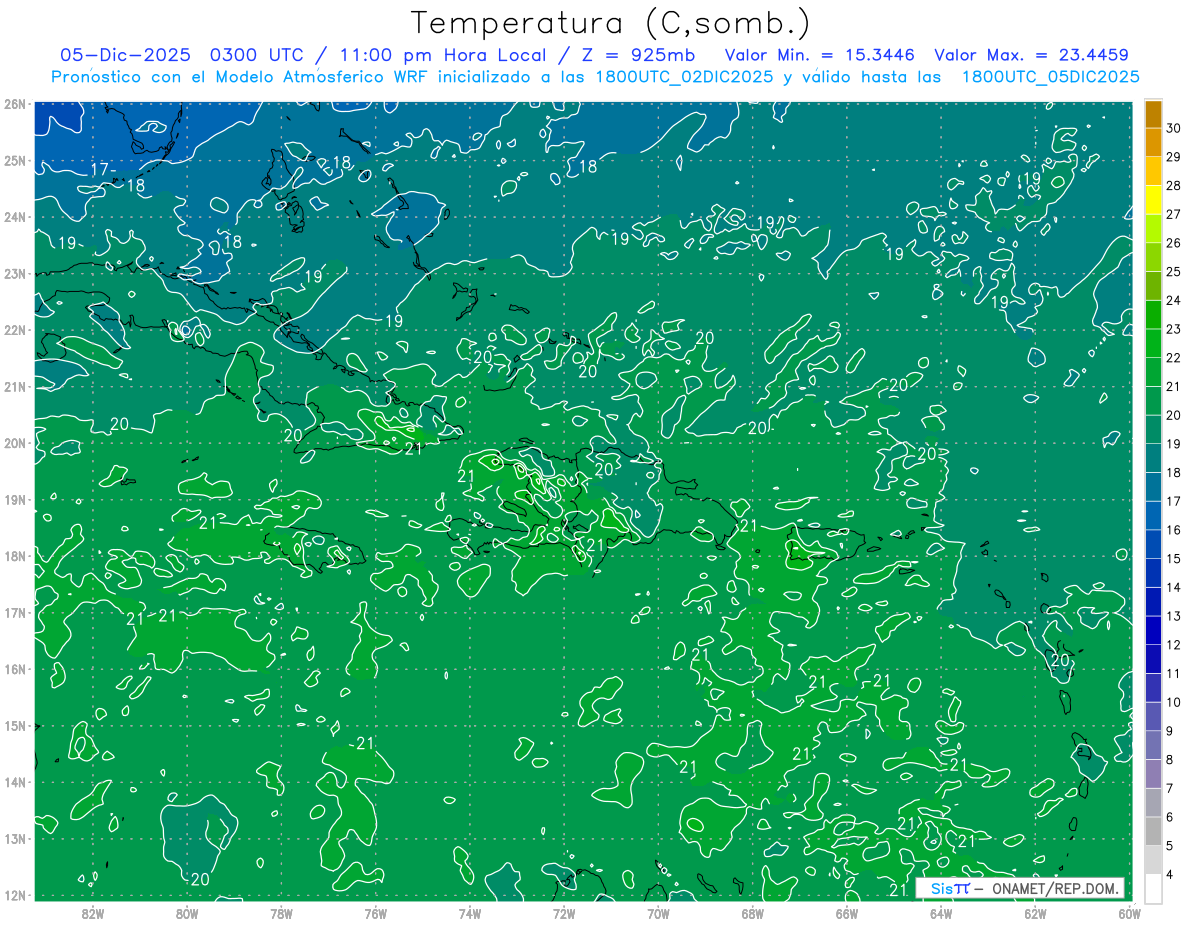
Task: Click the '12N' latitude label
Action: coord(15,895)
